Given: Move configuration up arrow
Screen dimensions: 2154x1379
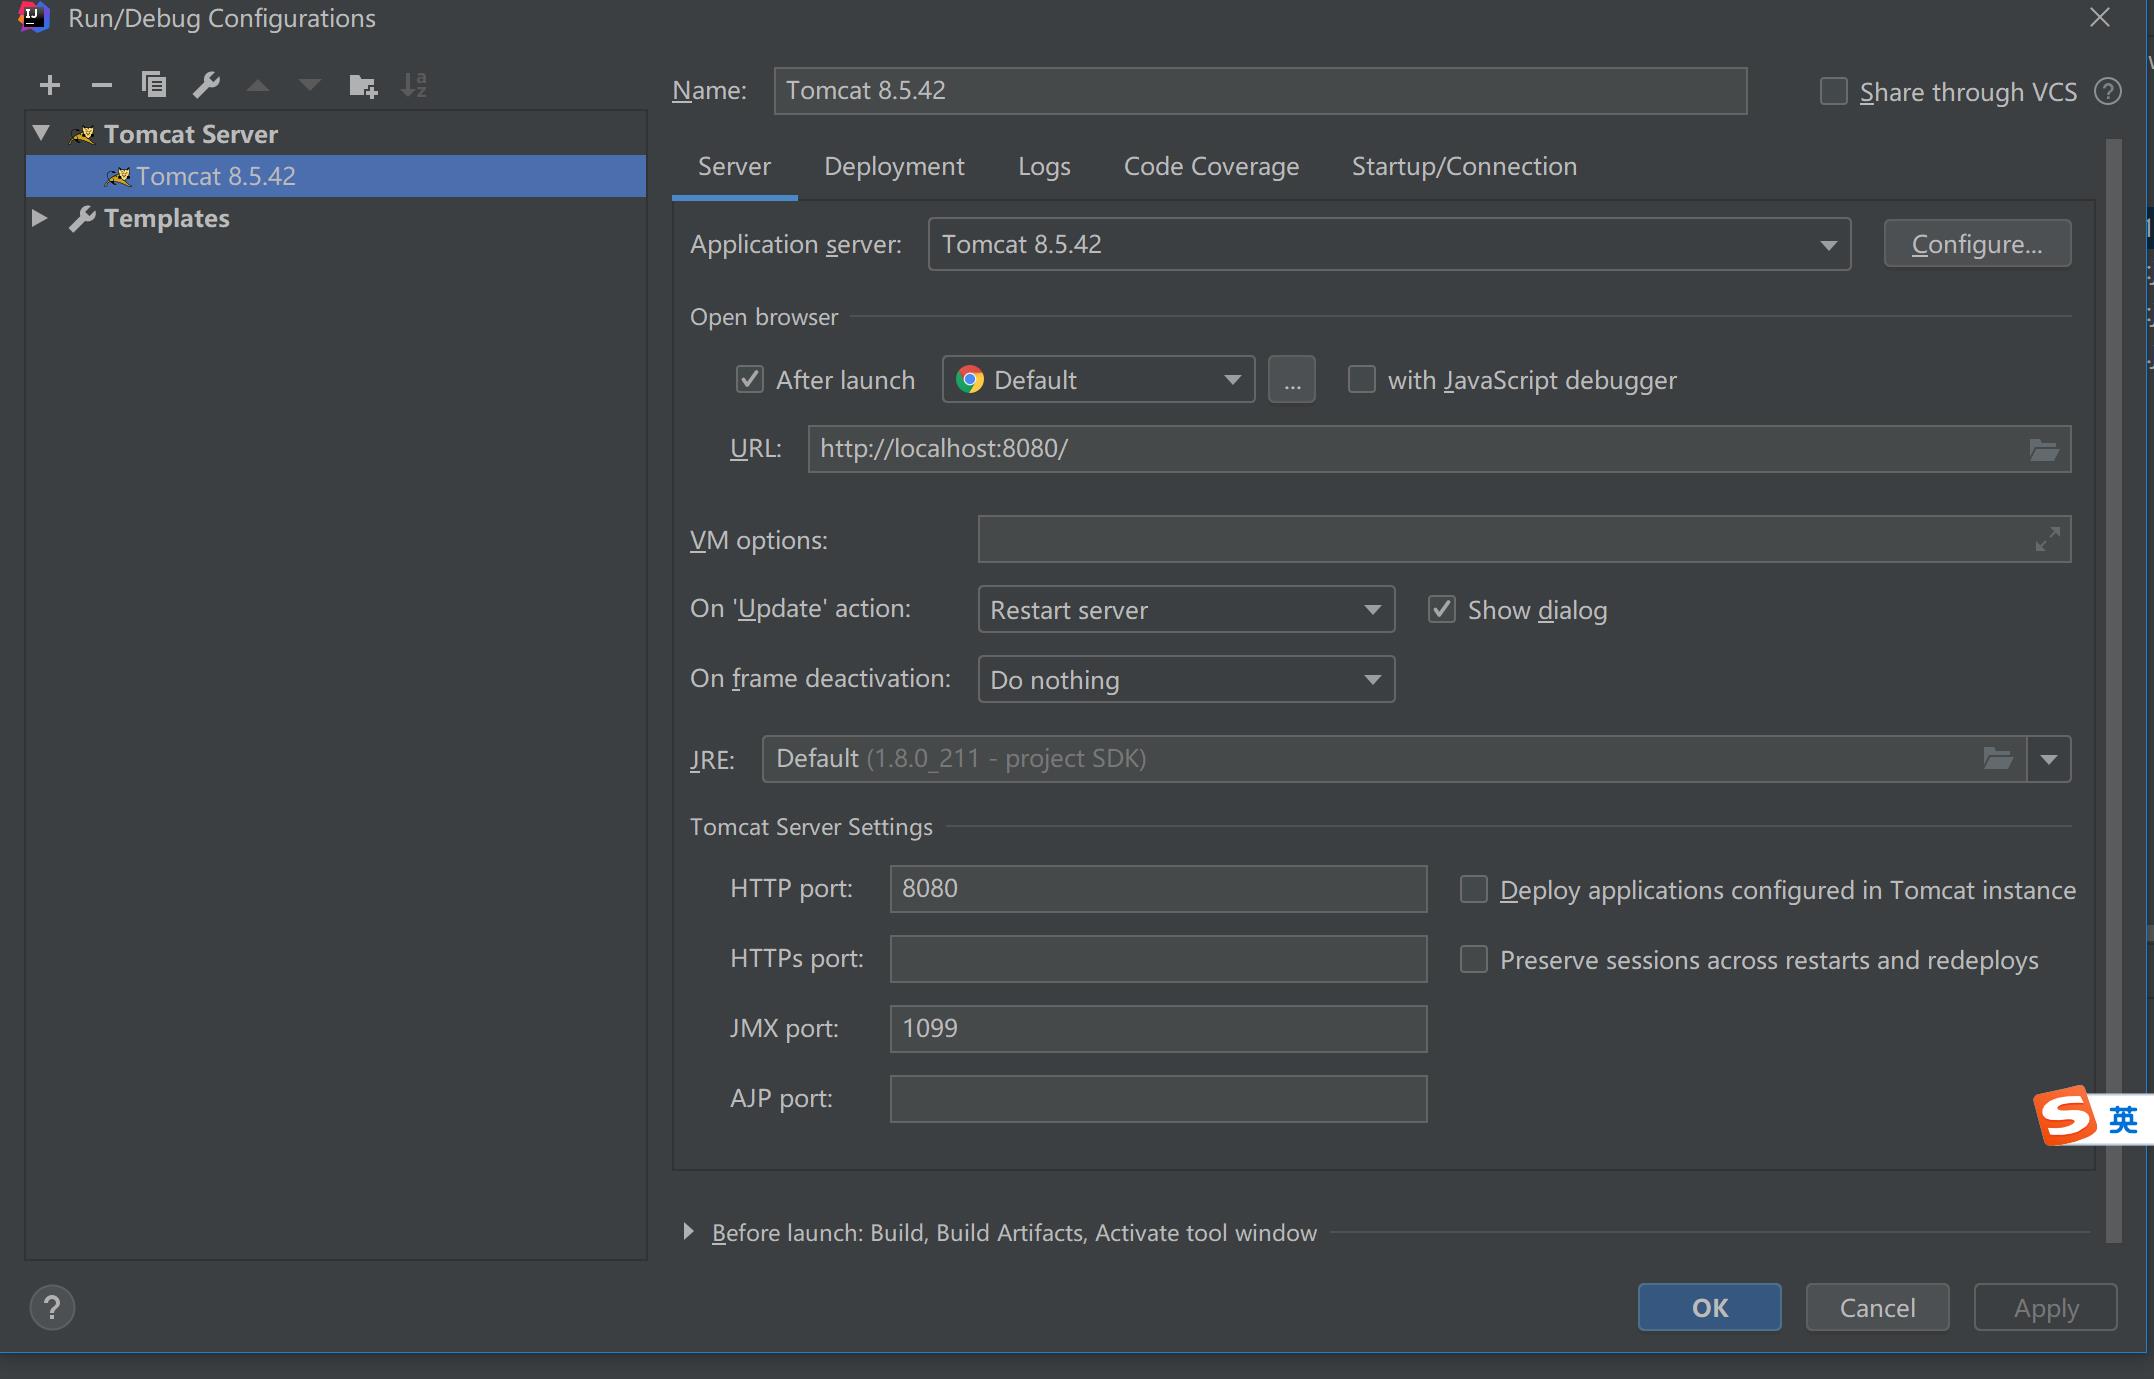Looking at the screenshot, I should [x=258, y=86].
